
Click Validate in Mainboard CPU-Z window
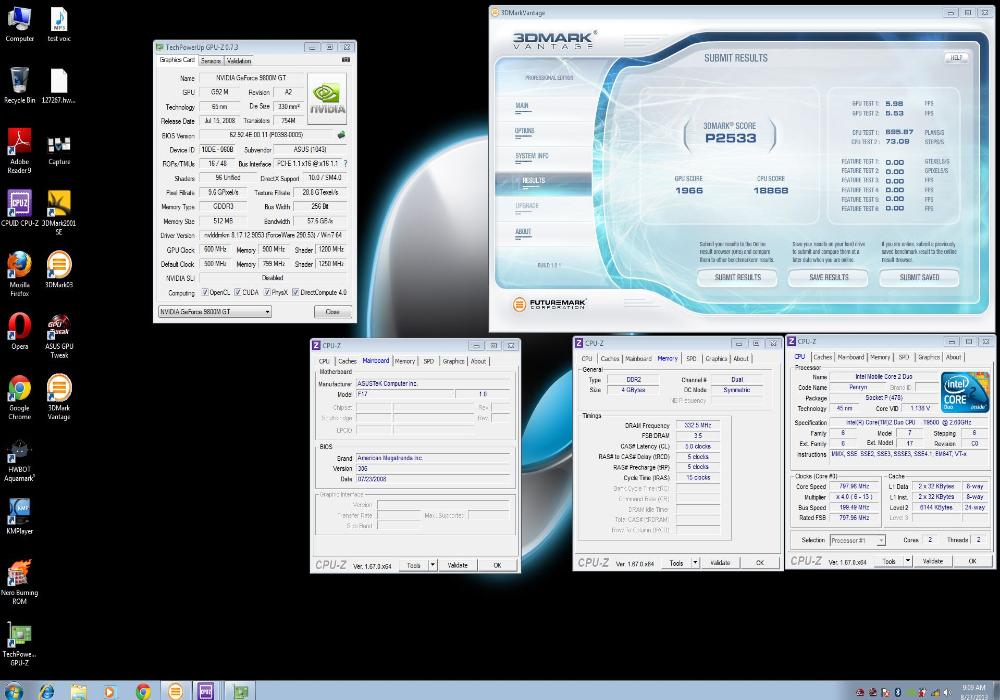457,565
